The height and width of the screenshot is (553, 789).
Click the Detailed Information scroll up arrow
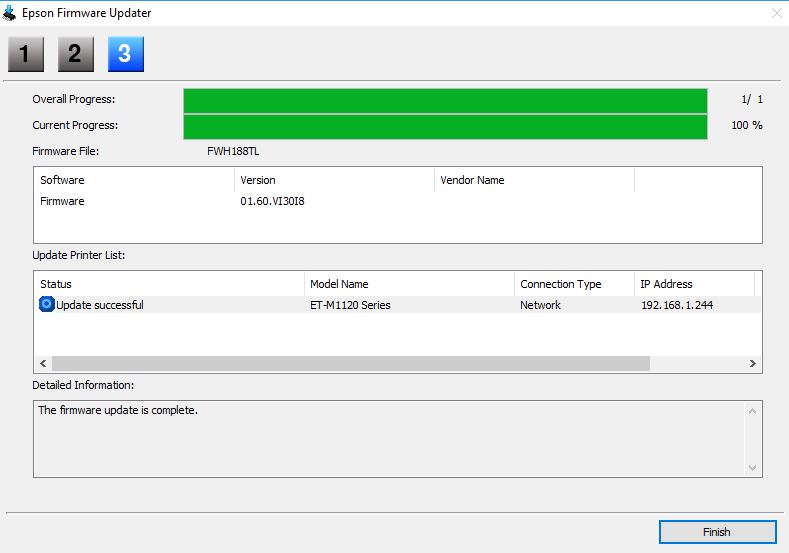(752, 411)
